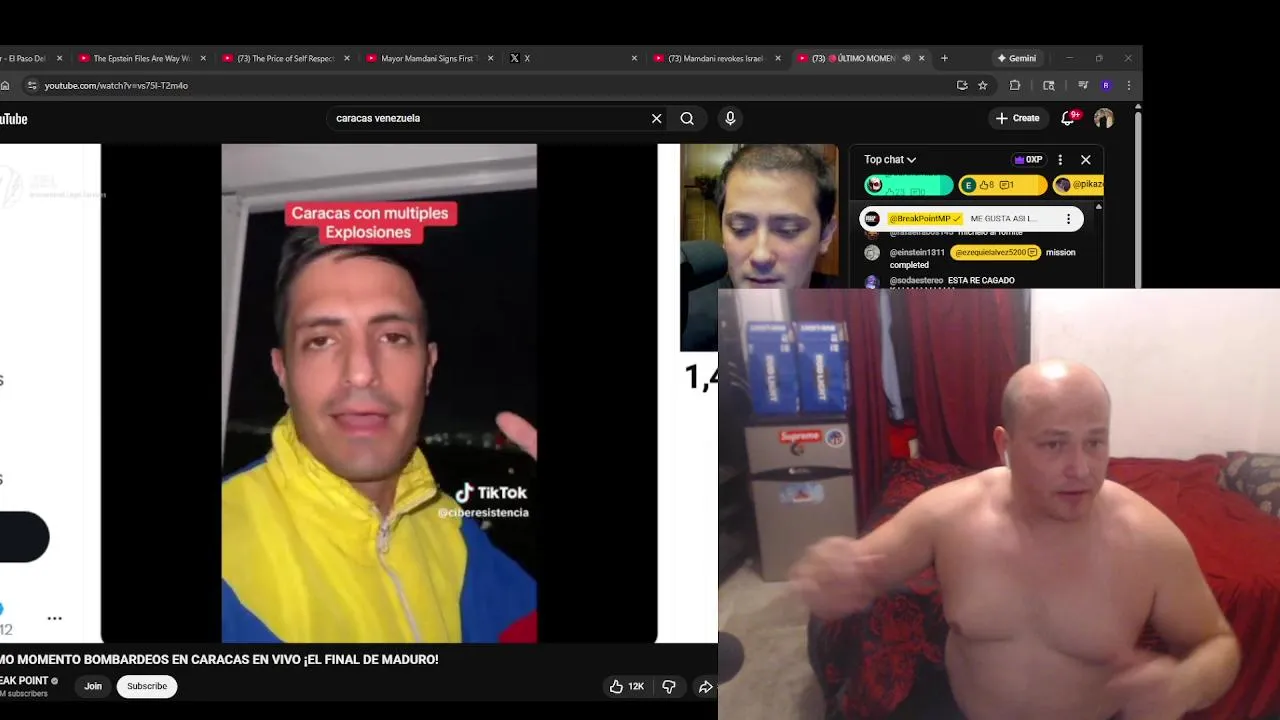Click the YouTube Create button

pyautogui.click(x=1018, y=118)
